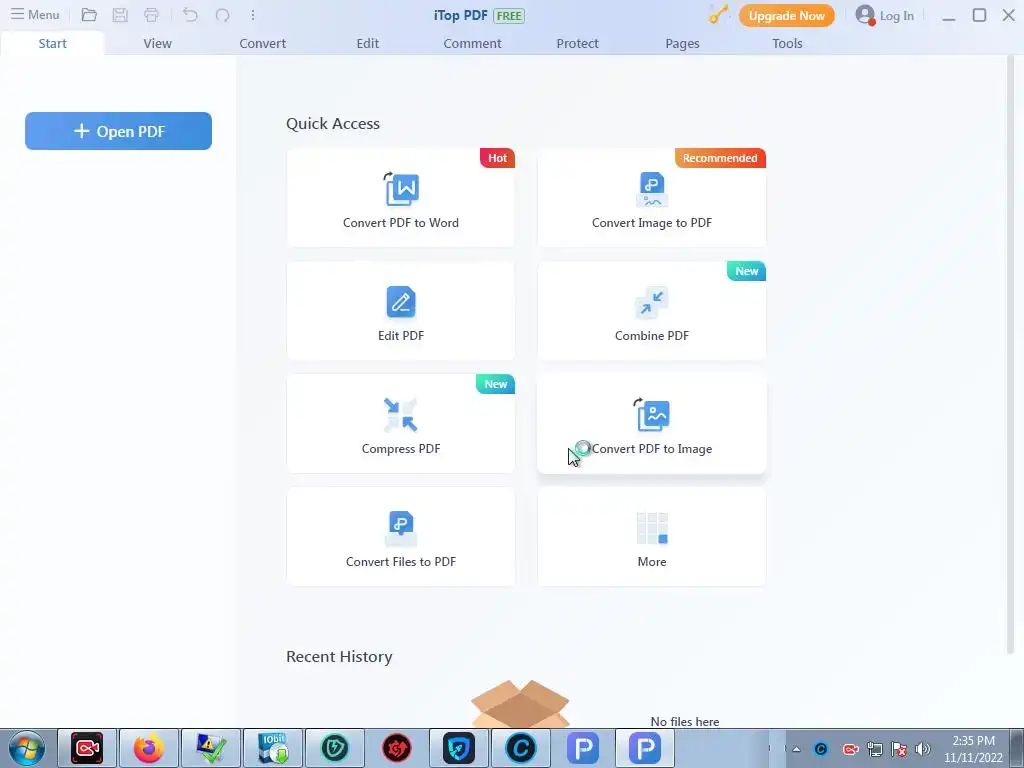Switch to the Comment tab
1024x768 pixels.
coord(472,43)
